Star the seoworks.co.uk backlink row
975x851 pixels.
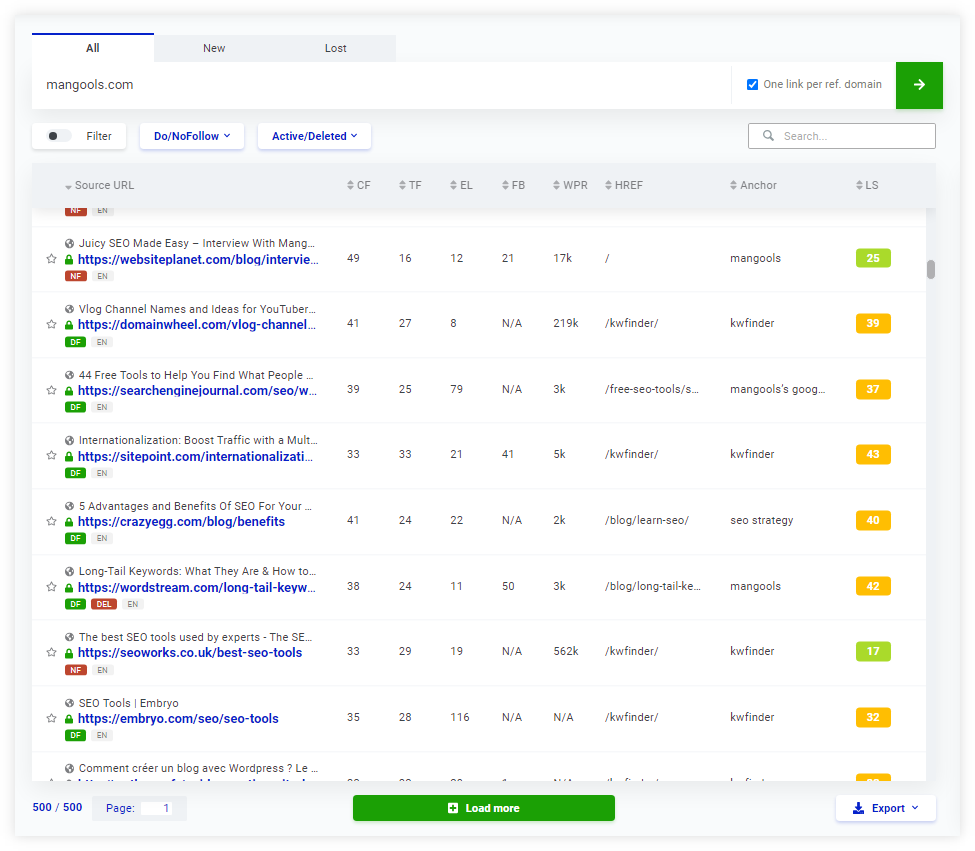point(52,653)
